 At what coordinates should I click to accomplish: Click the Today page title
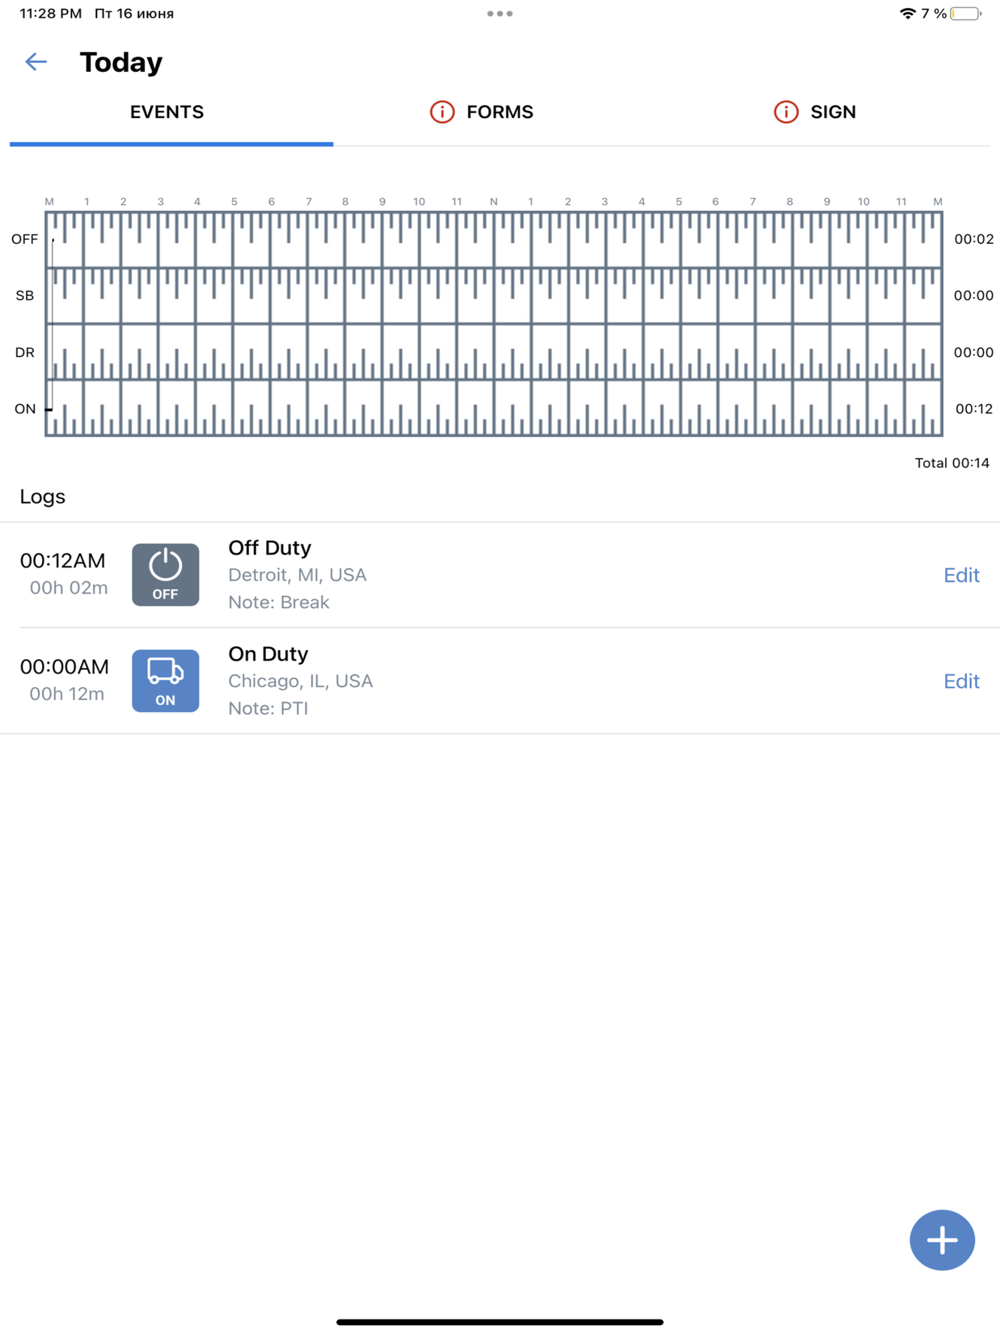pyautogui.click(x=121, y=62)
